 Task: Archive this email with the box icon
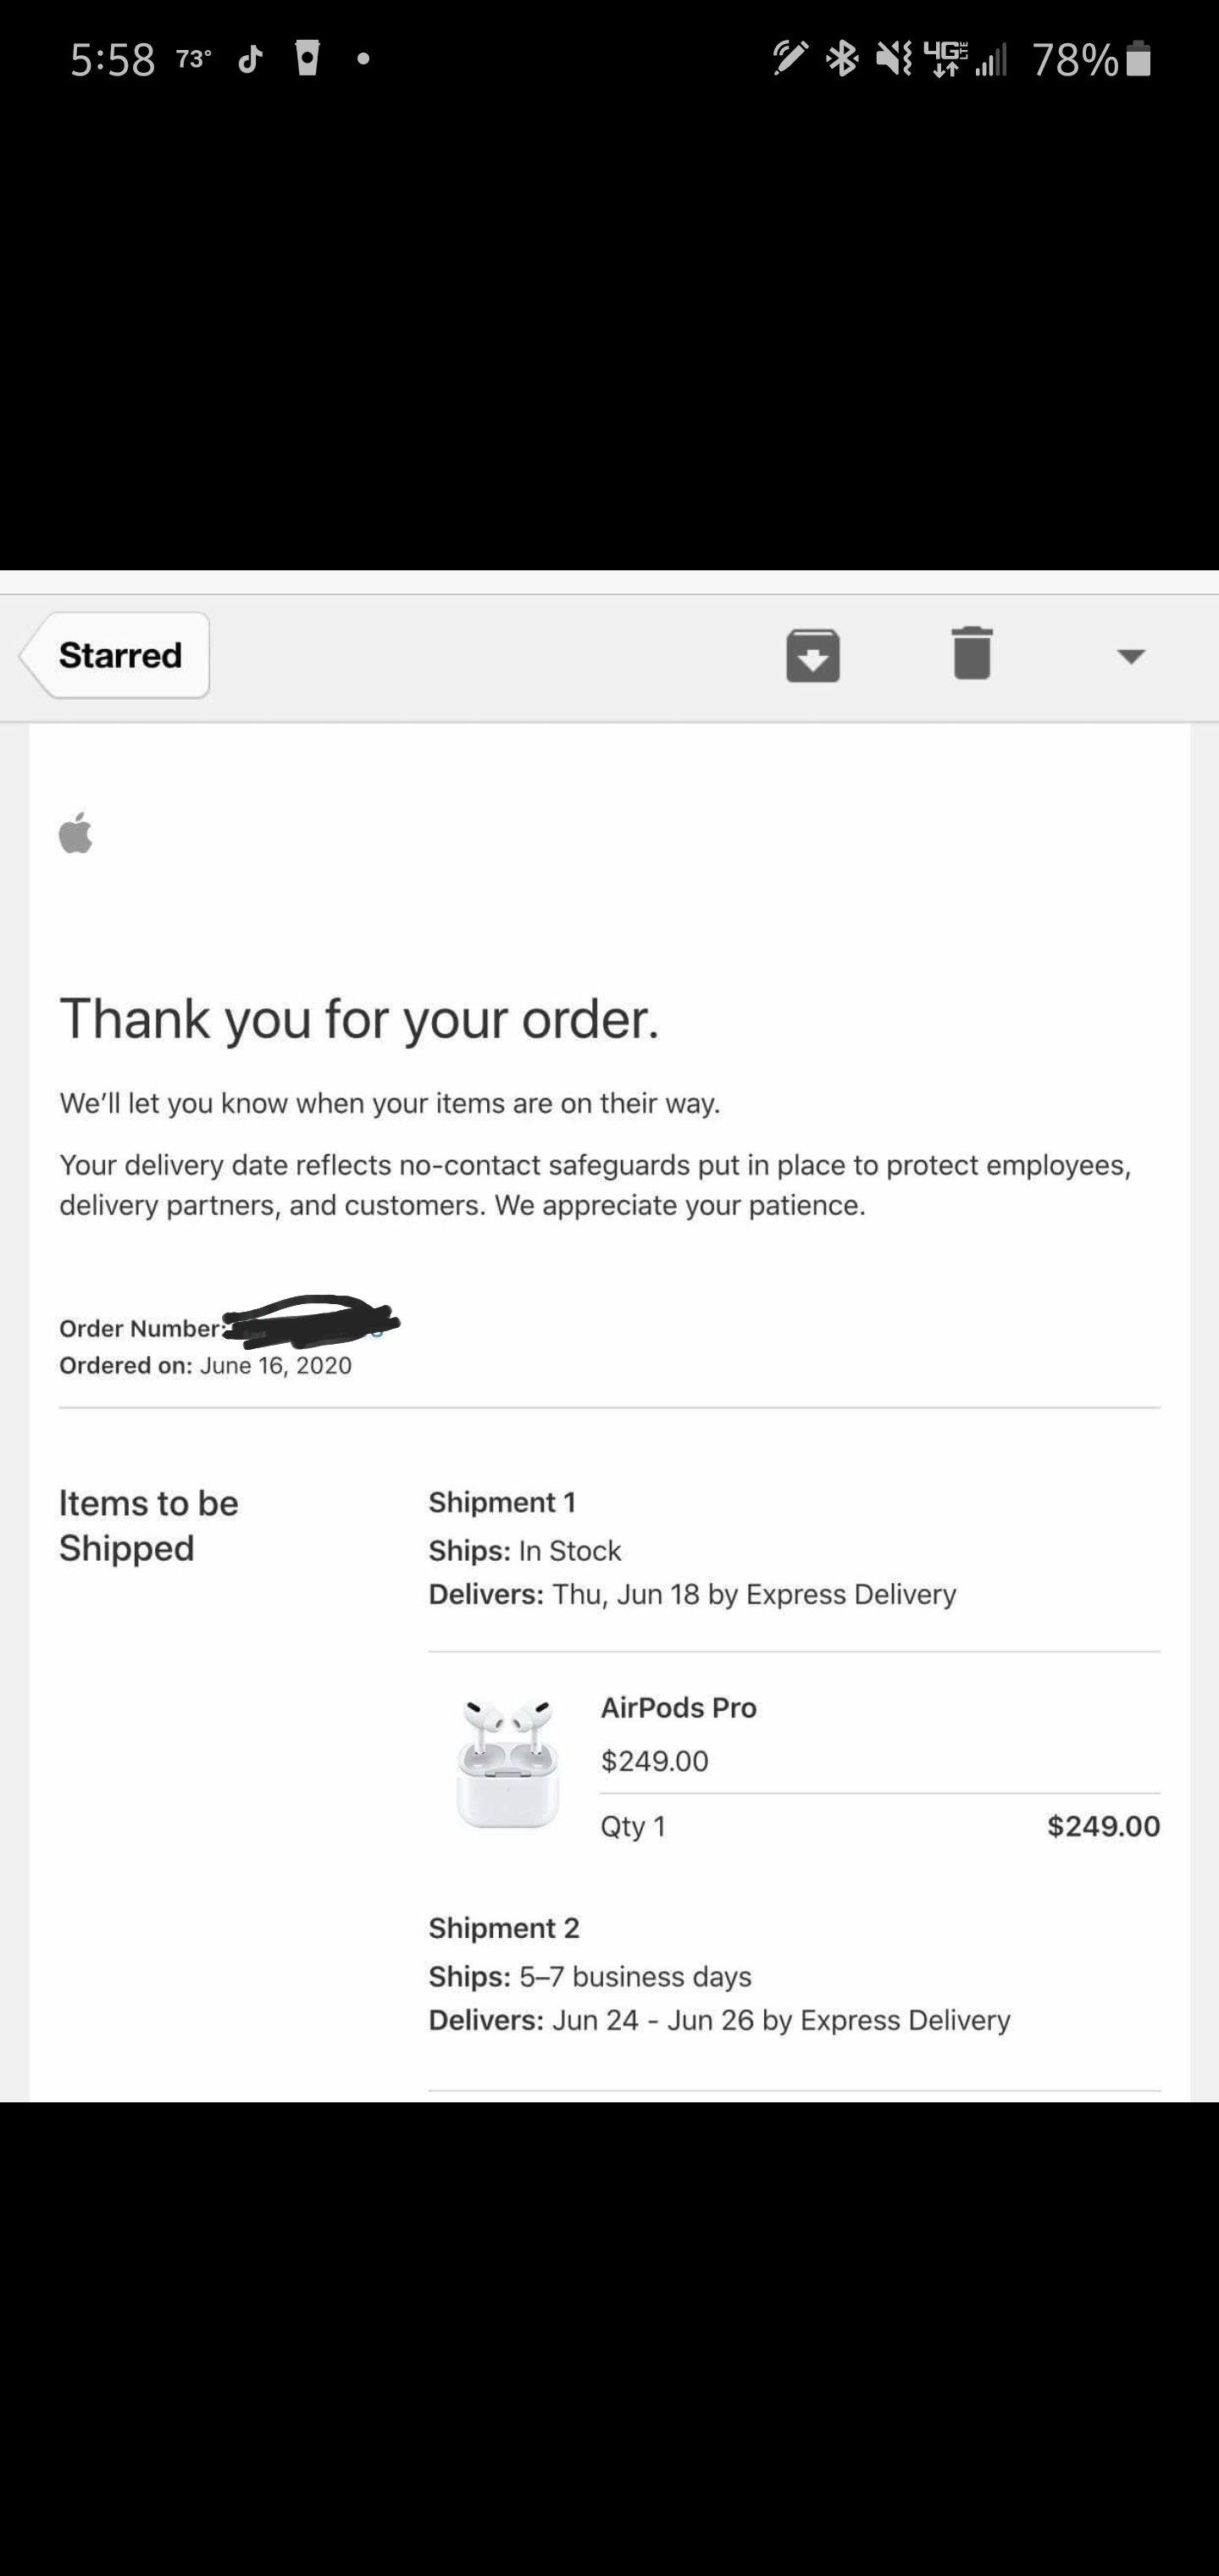pyautogui.click(x=813, y=655)
